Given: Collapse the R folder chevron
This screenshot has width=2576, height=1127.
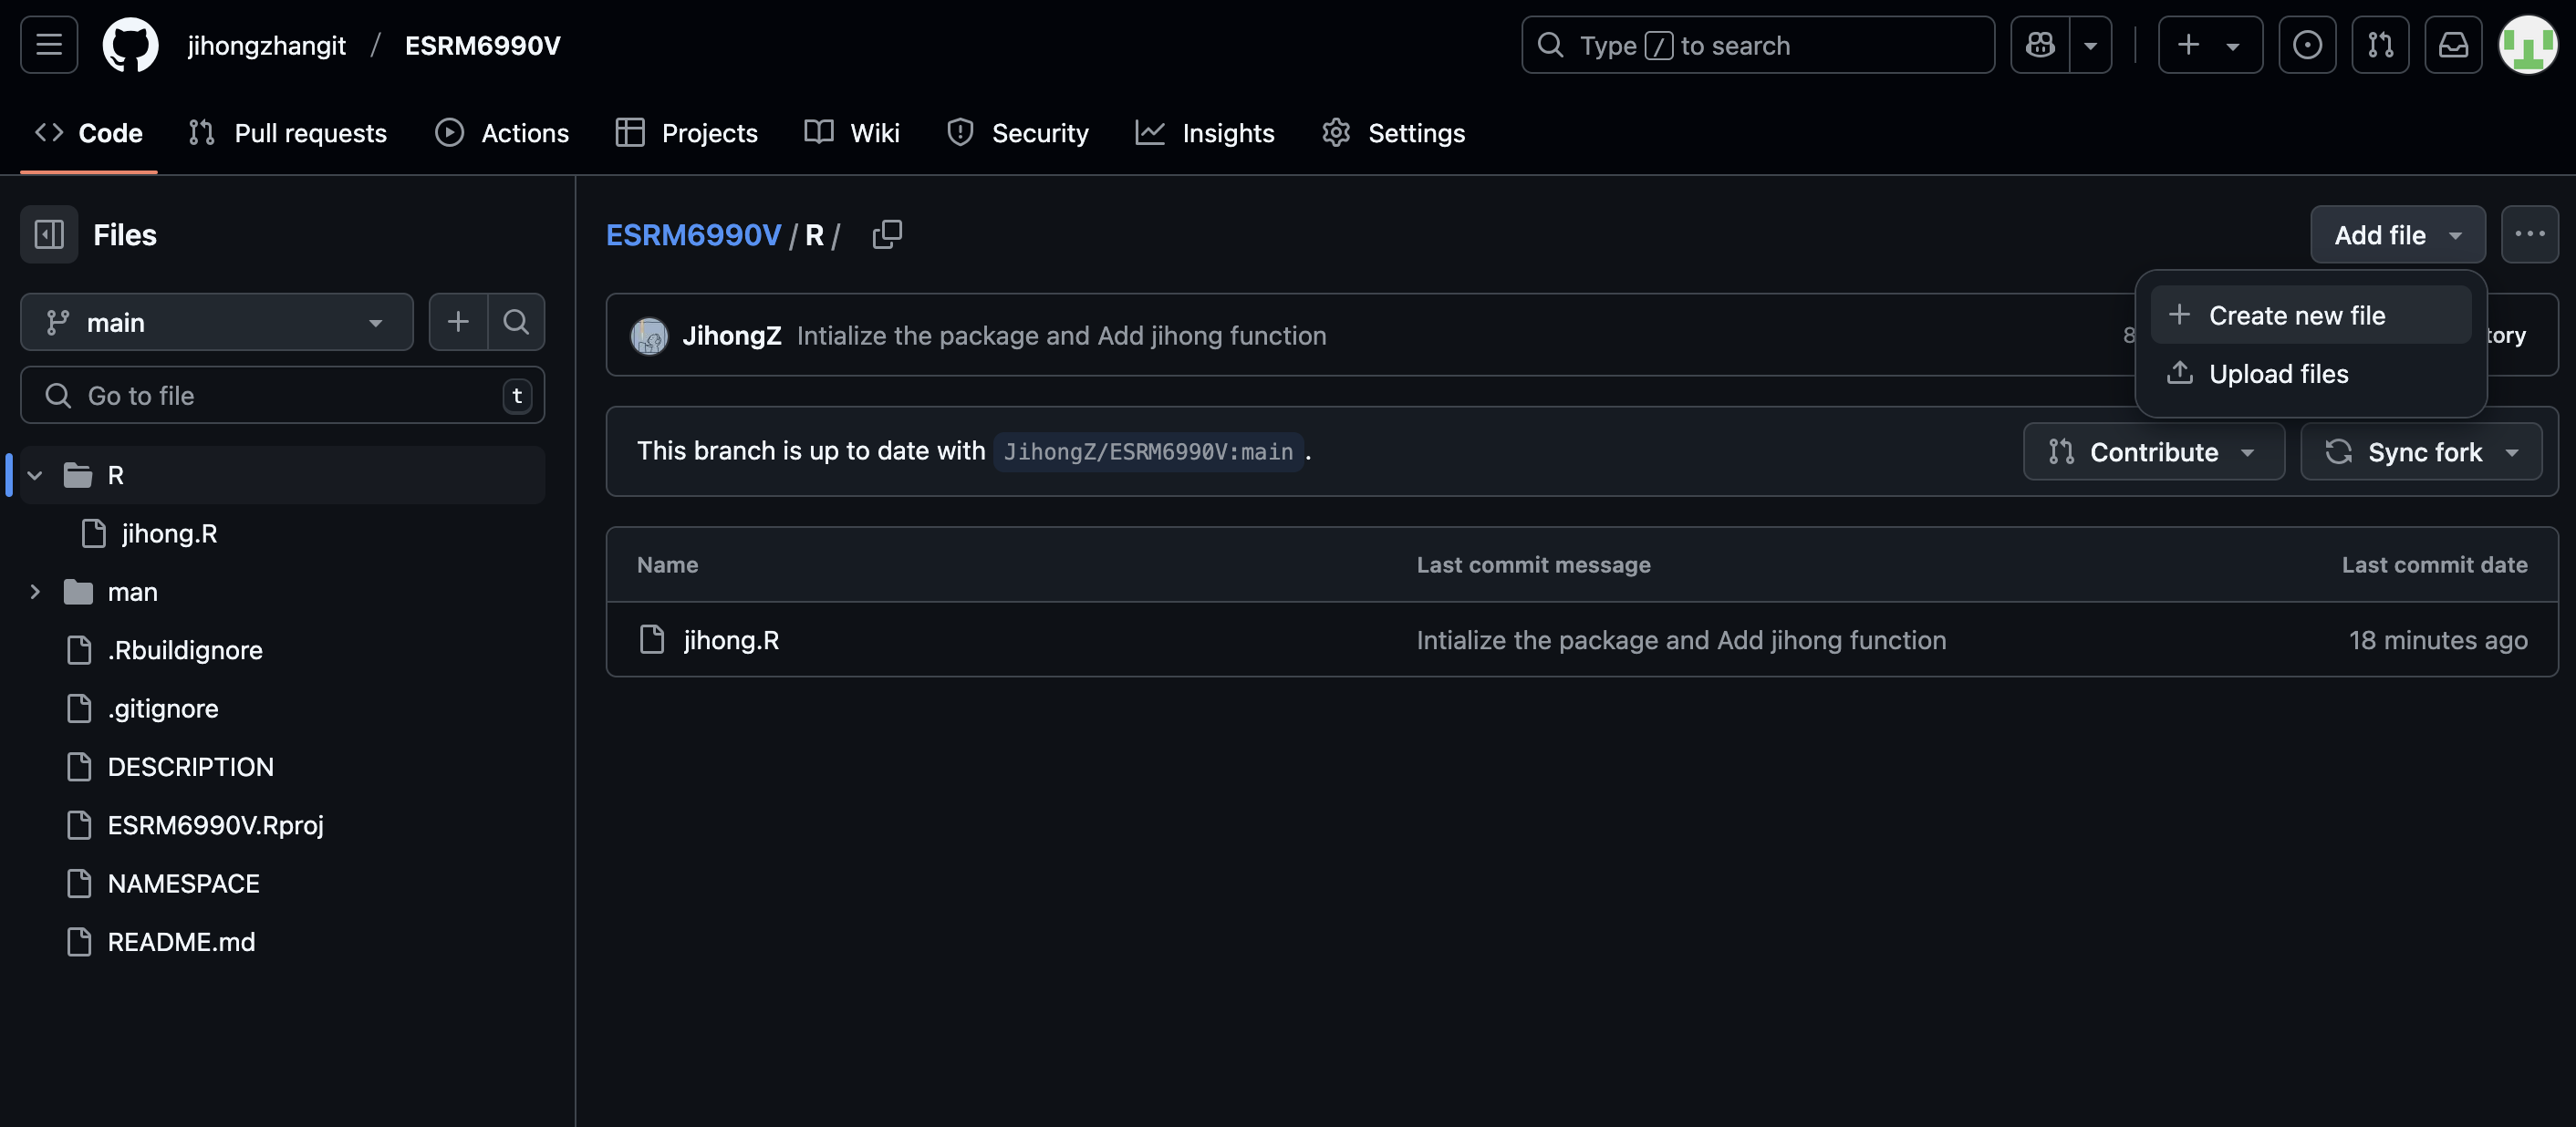Looking at the screenshot, I should click(35, 475).
